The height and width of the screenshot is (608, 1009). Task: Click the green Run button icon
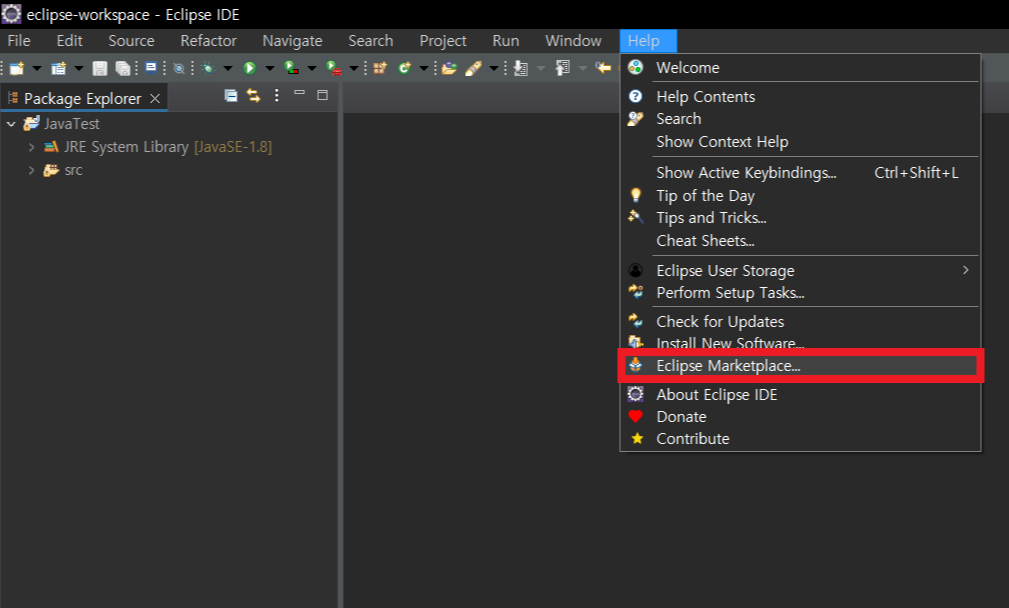(250, 68)
